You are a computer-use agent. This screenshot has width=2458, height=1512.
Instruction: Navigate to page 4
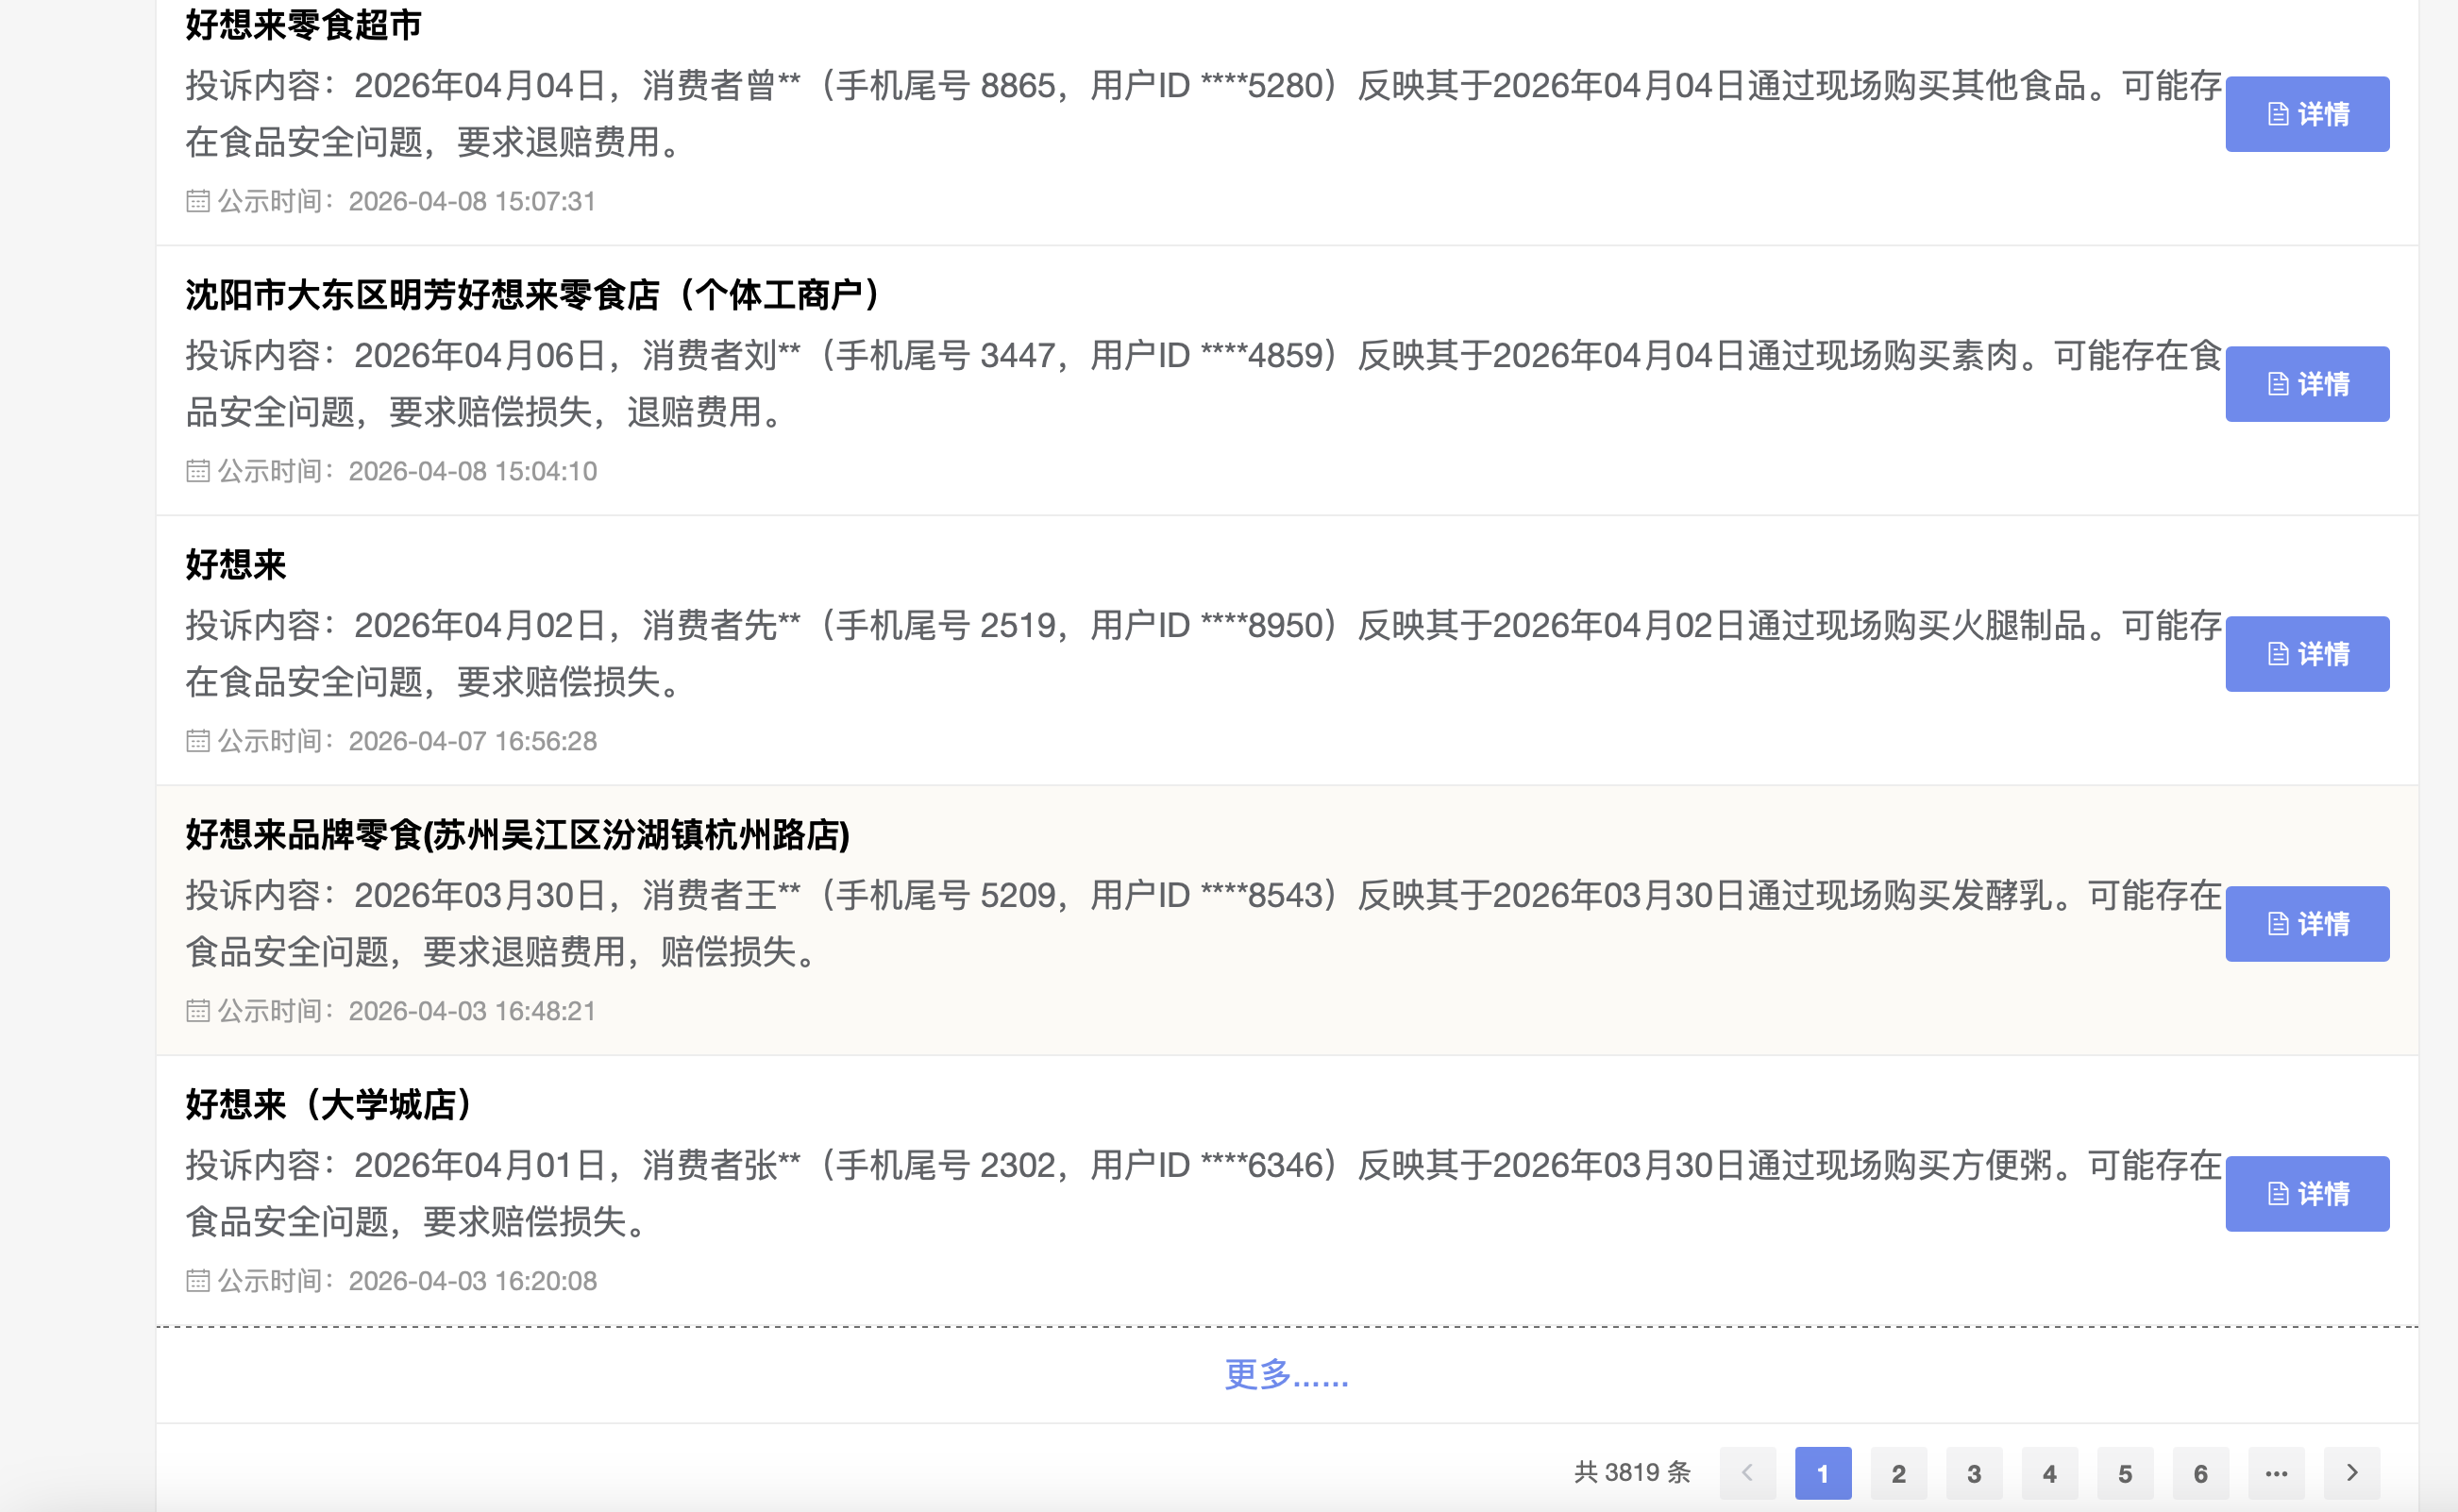[2049, 1473]
